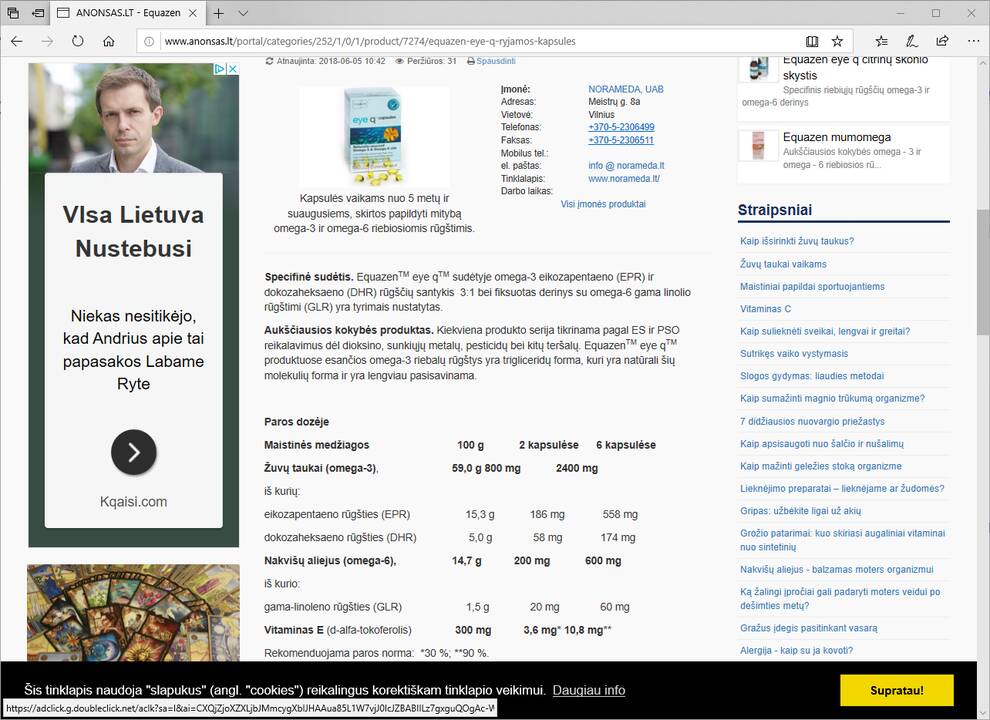990x720 pixels.
Task: Open Alergija - kaip su ja kovoti?
Action: click(x=796, y=651)
